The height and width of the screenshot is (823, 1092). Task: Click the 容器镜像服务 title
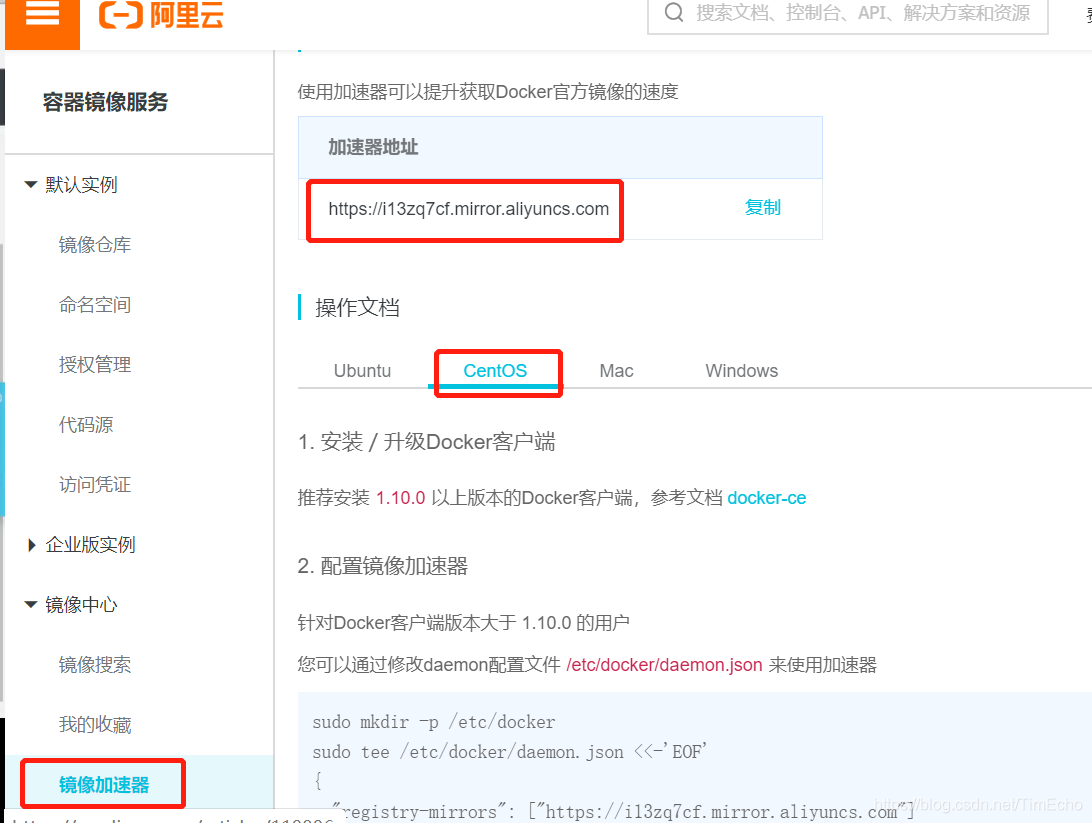pyautogui.click(x=105, y=102)
